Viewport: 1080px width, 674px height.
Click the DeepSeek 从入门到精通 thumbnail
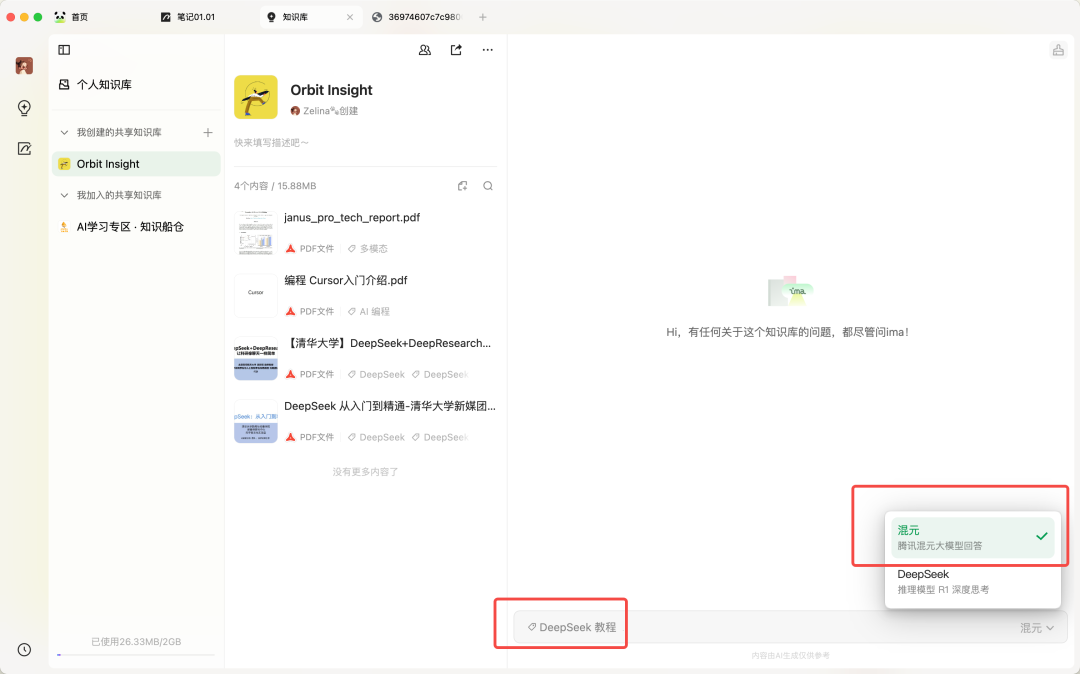(x=256, y=421)
